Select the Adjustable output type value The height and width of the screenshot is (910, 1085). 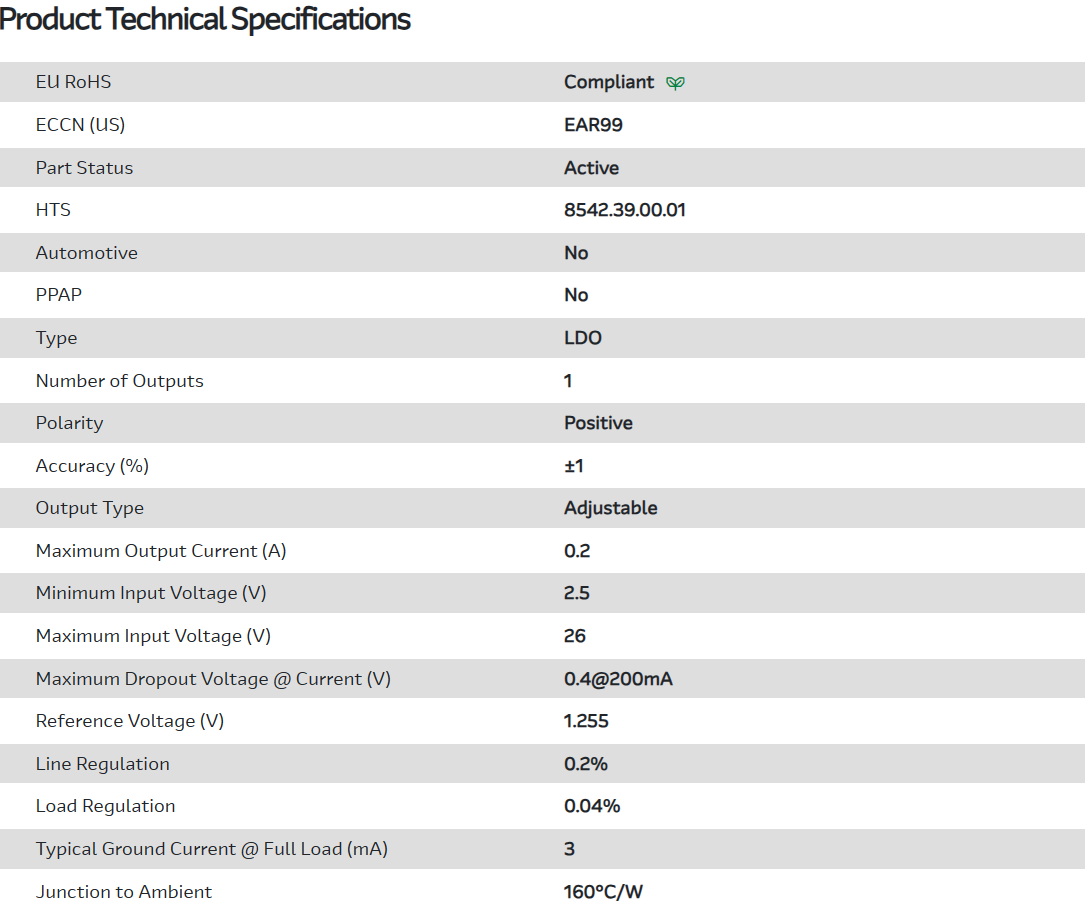click(610, 508)
